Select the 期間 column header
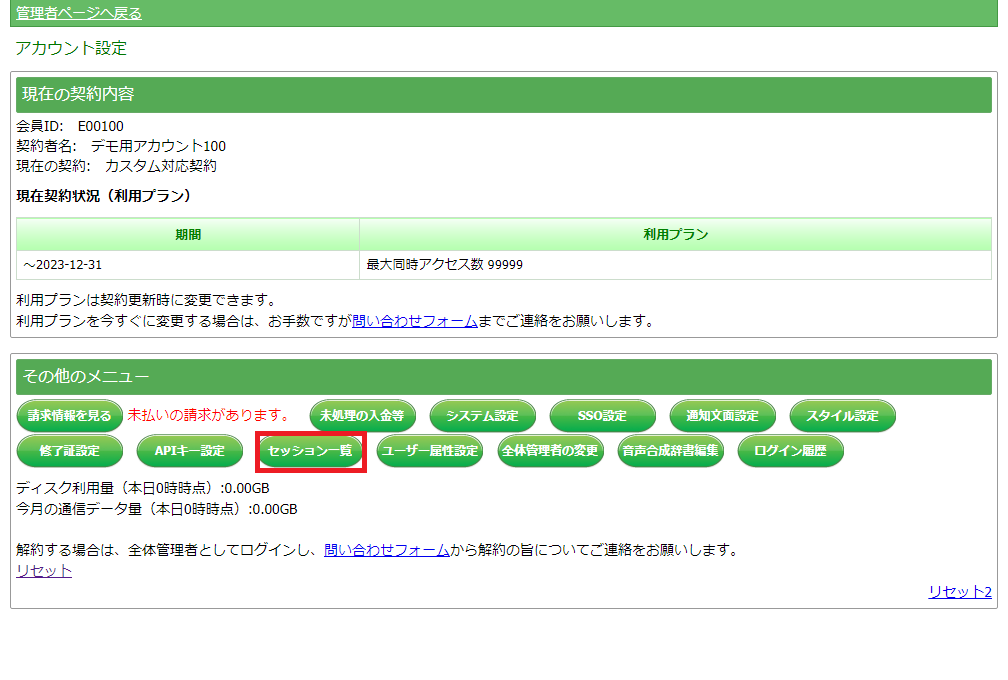 pyautogui.click(x=188, y=235)
